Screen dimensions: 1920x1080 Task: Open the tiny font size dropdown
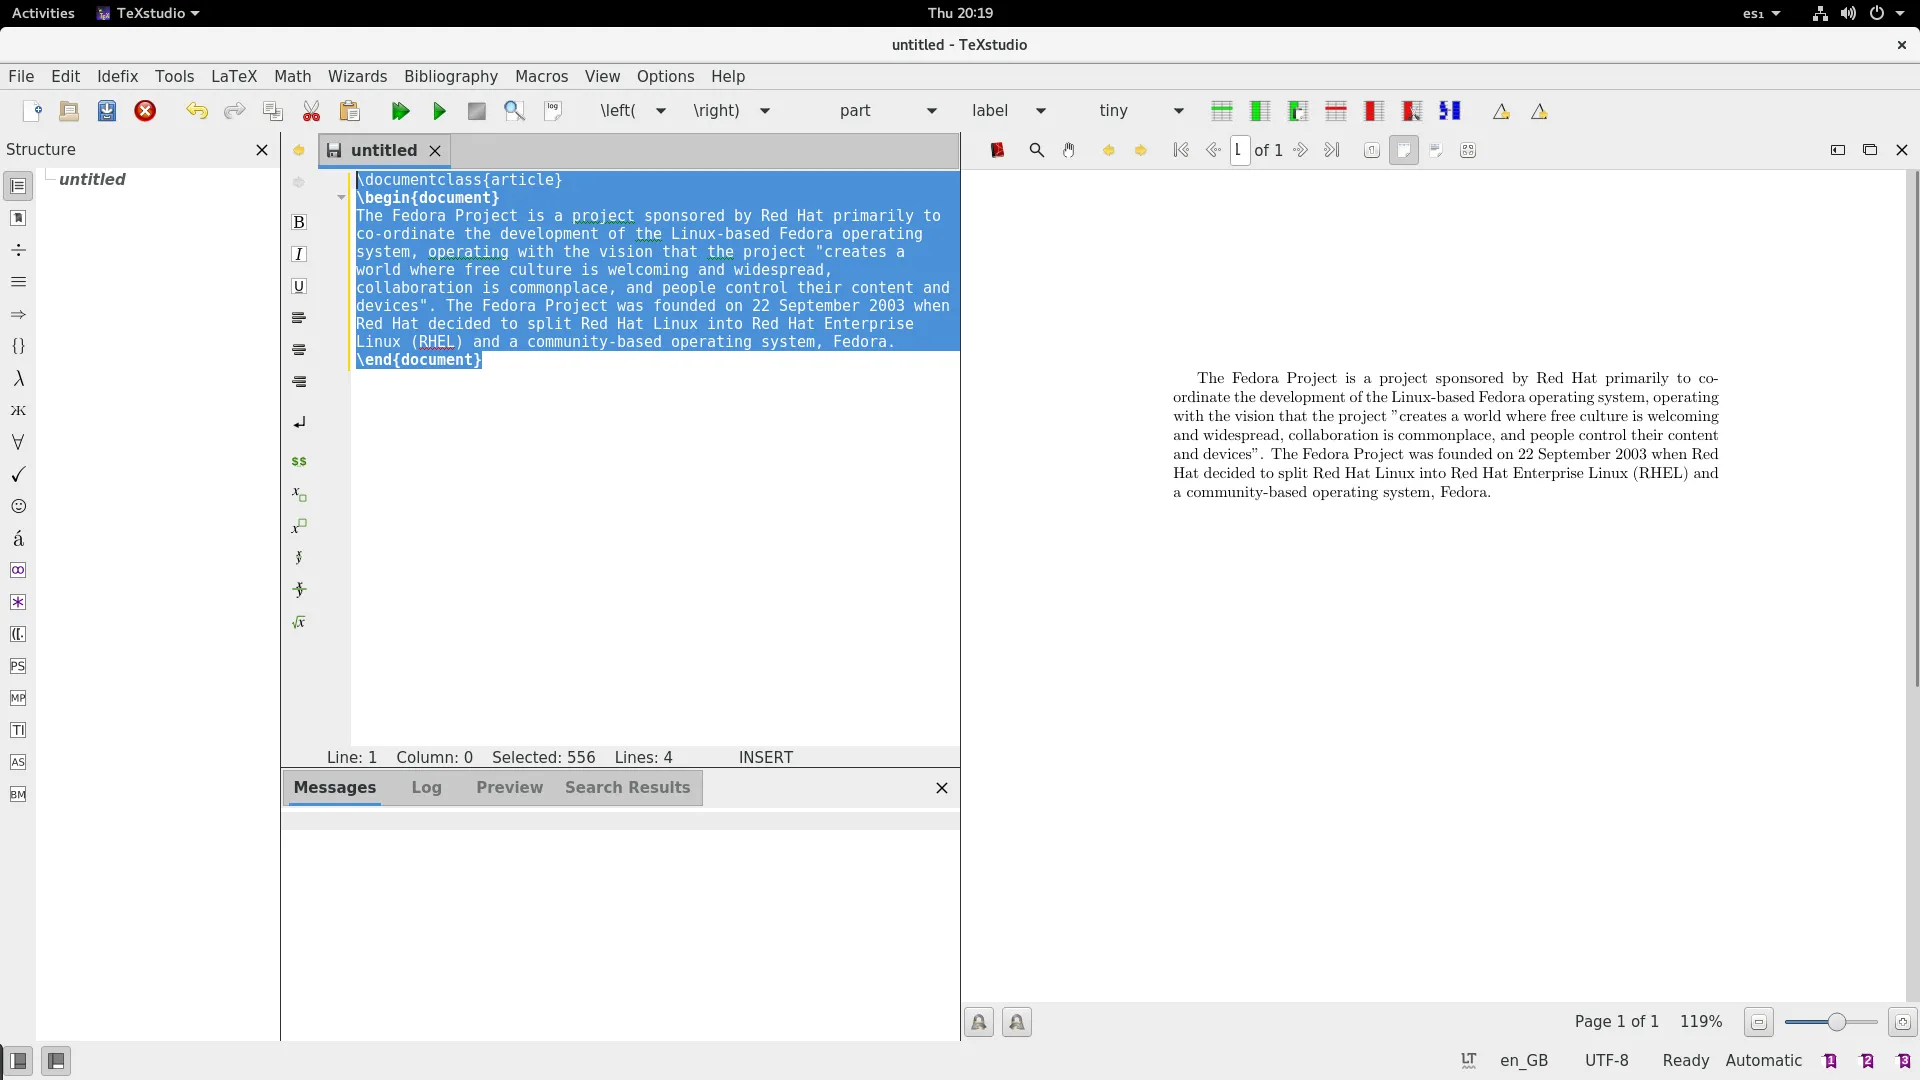point(1178,111)
